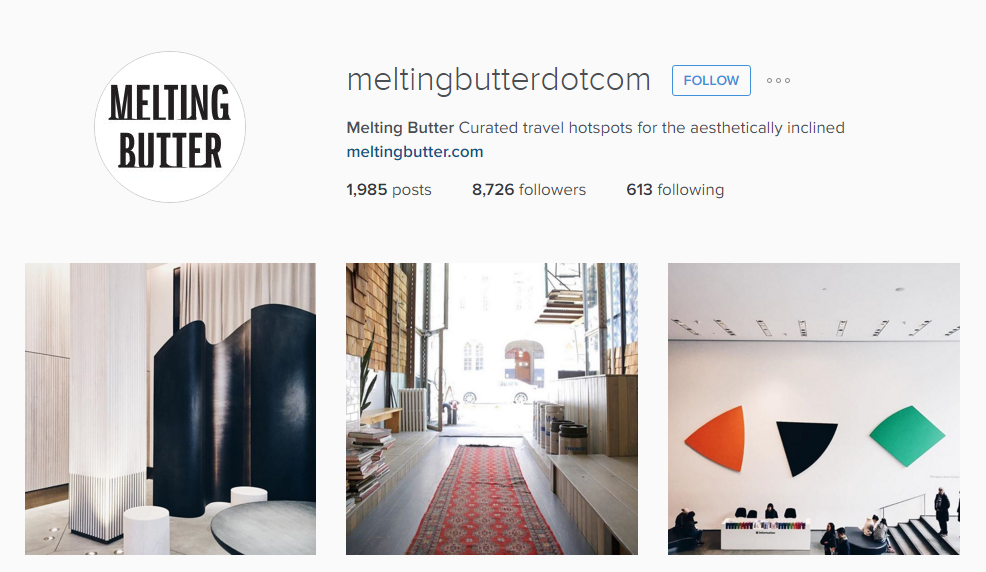986x572 pixels.
Task: Click the green shape in museum photo
Action: pos(907,435)
